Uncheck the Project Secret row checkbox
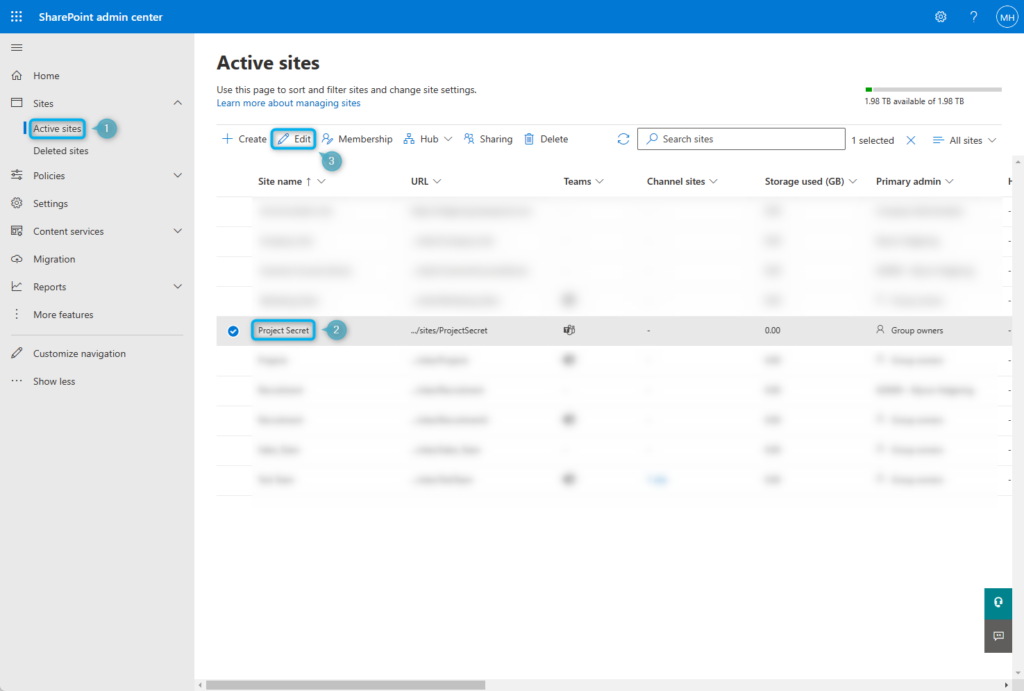1024x691 pixels. pyautogui.click(x=233, y=330)
